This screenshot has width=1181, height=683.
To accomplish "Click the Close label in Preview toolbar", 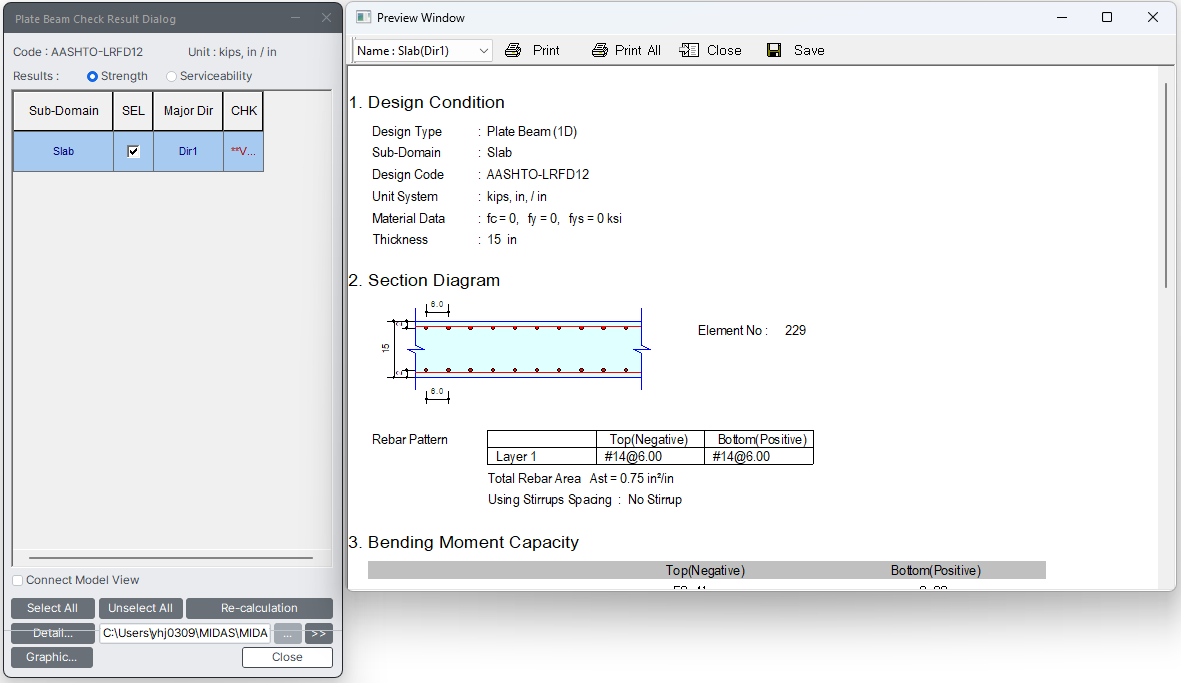I will 724,50.
